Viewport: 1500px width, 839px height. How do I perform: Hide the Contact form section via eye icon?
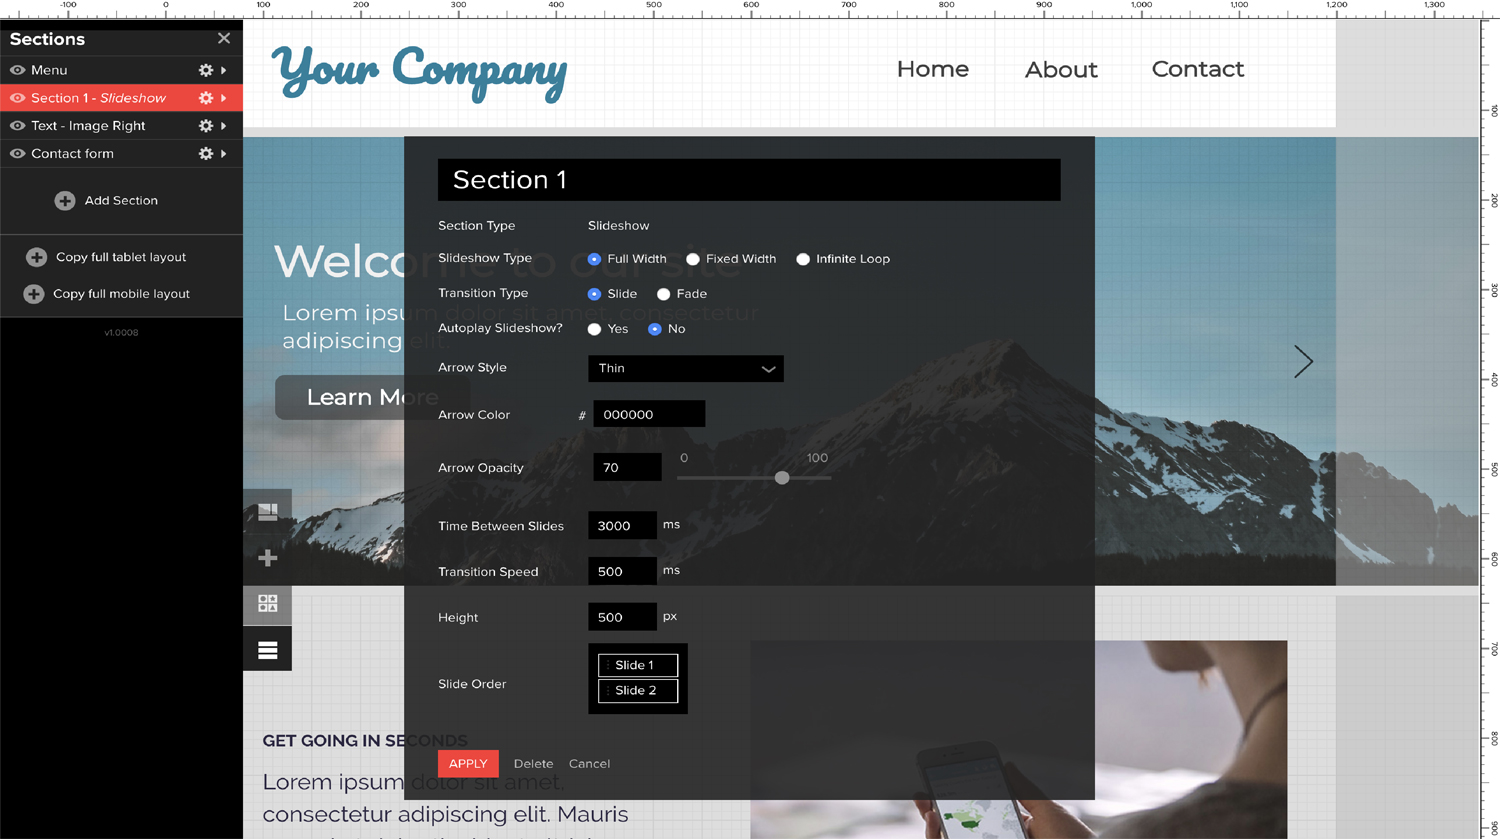click(x=17, y=154)
